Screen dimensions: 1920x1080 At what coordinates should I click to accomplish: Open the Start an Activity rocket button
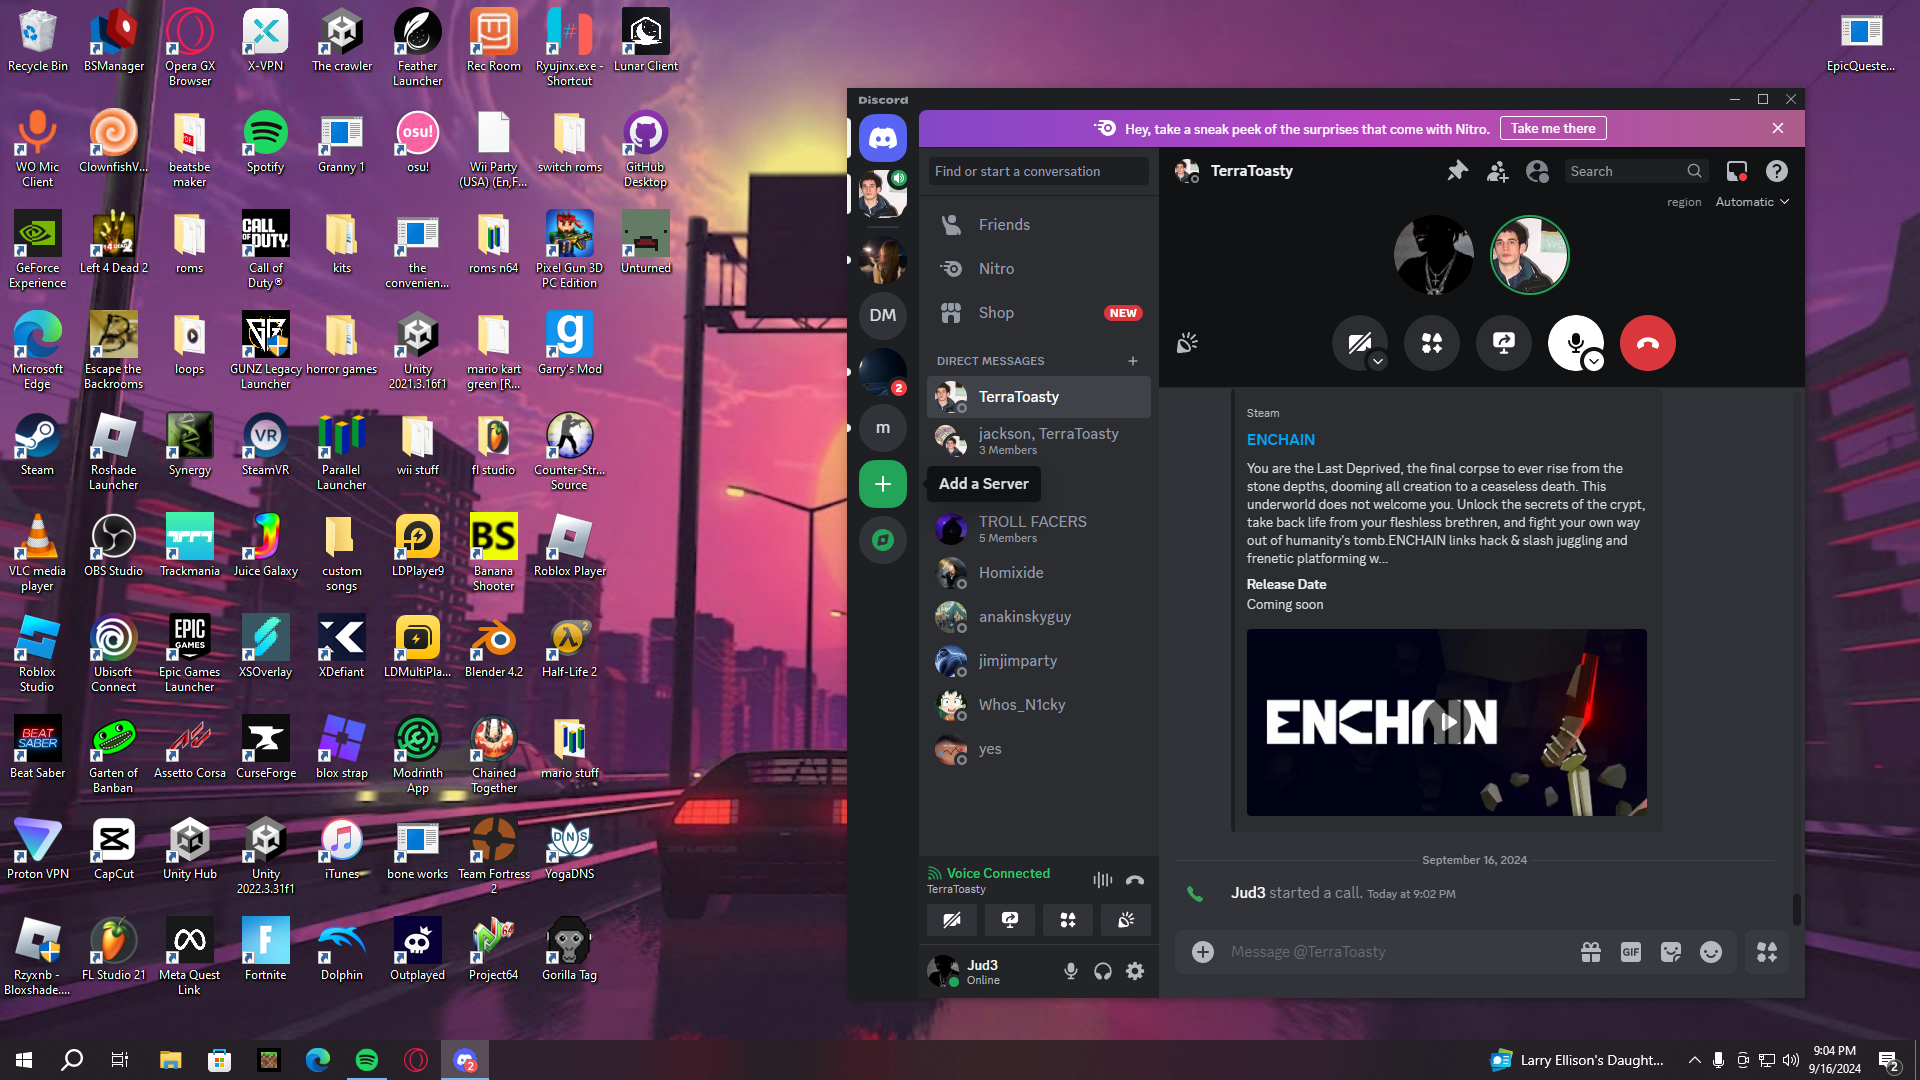tap(1432, 343)
